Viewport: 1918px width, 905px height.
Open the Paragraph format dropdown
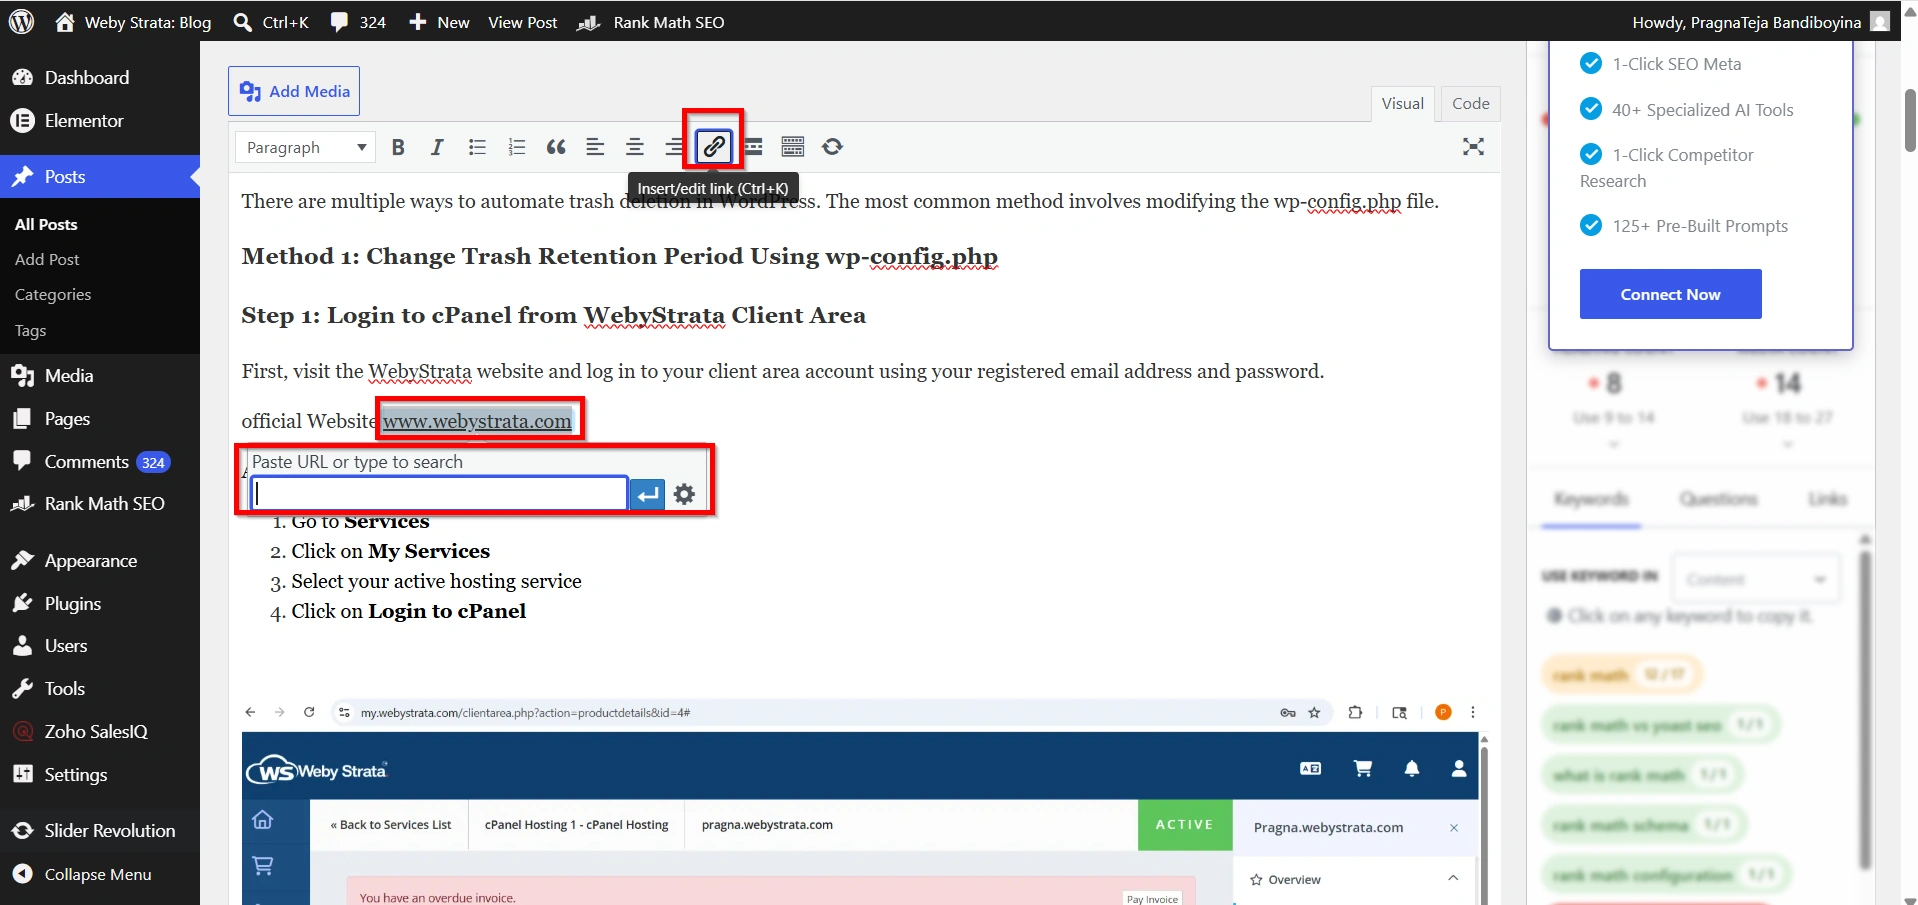pos(306,147)
